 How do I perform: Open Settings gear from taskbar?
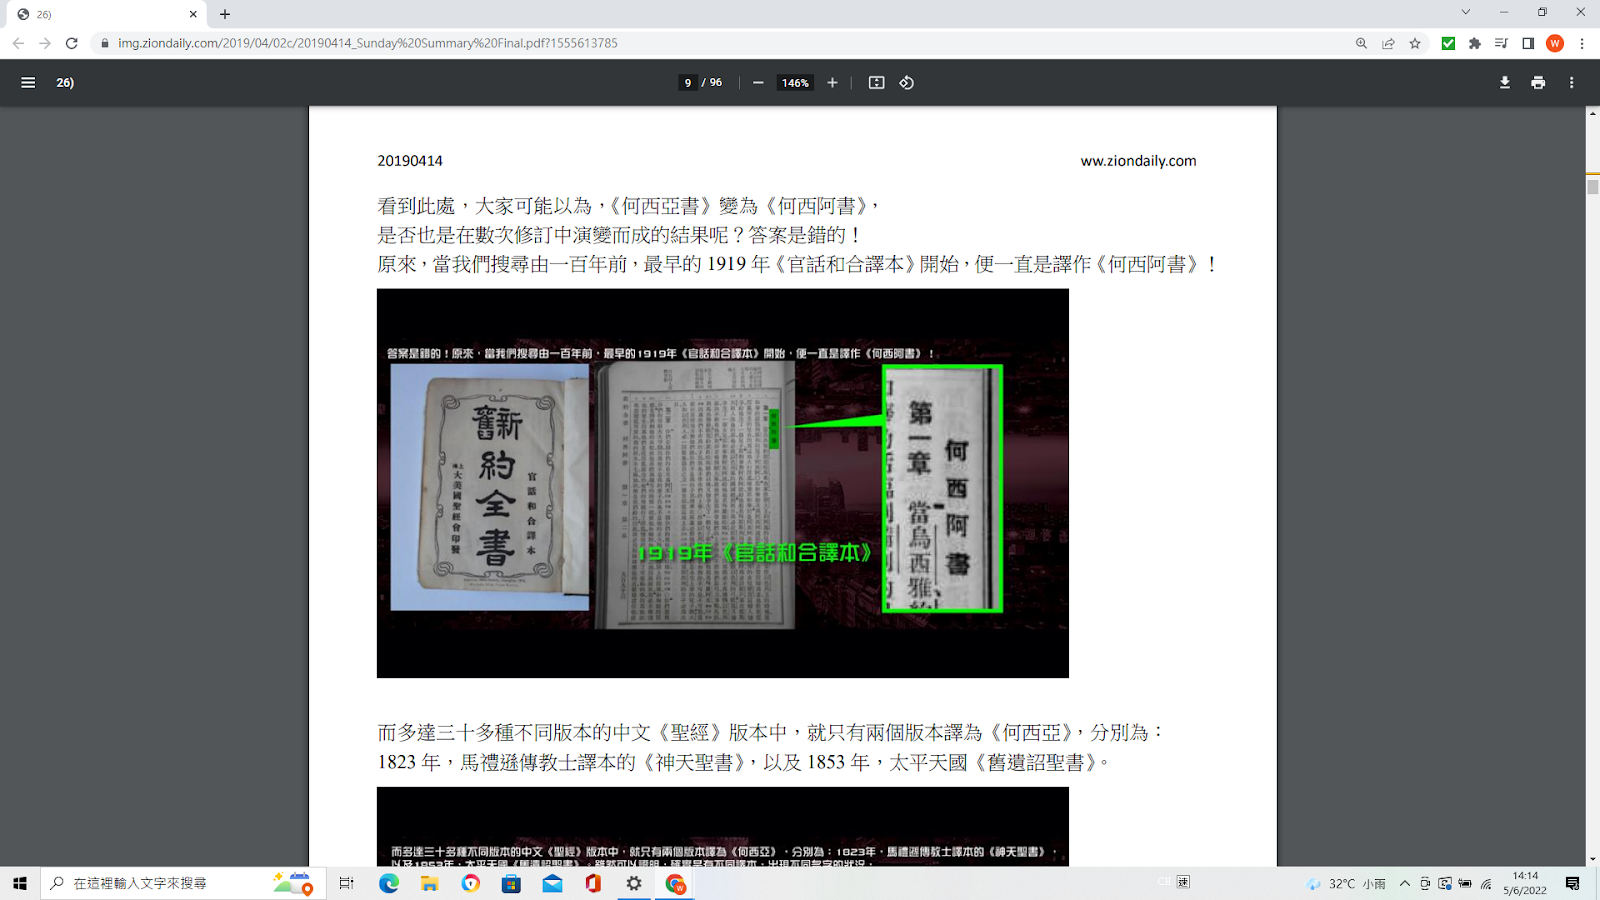(x=634, y=883)
